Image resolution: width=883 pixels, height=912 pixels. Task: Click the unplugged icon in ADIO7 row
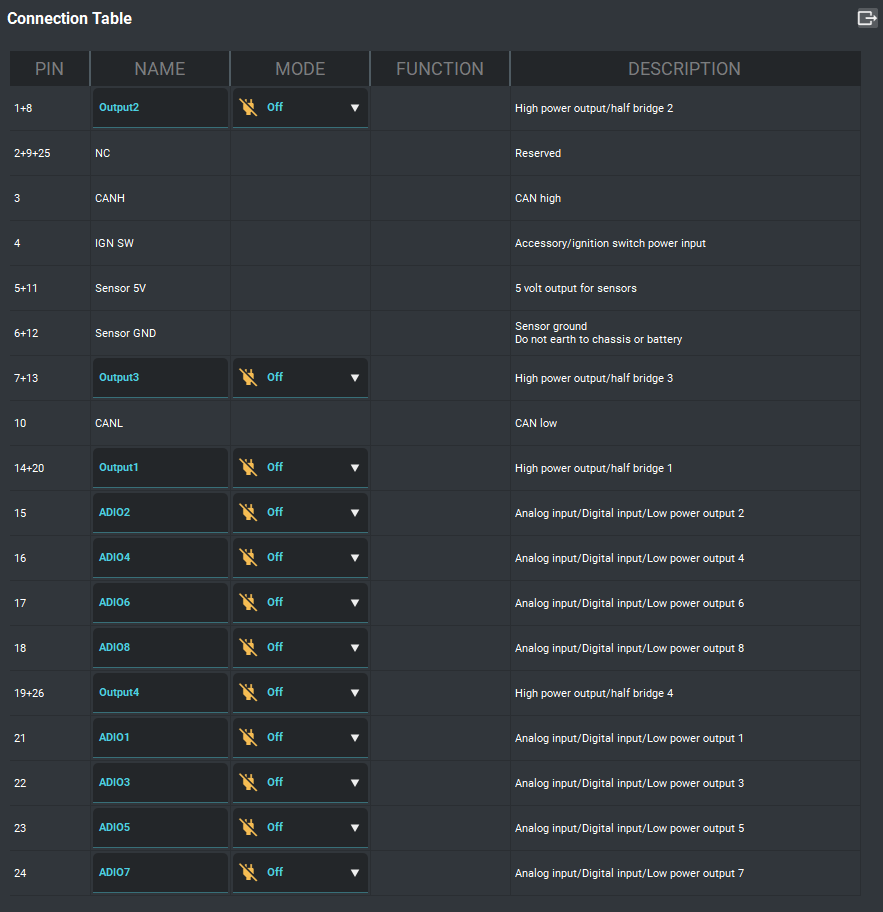(248, 873)
